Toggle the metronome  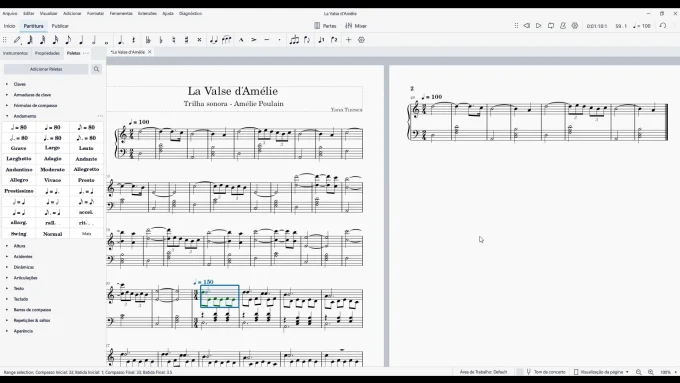click(563, 26)
